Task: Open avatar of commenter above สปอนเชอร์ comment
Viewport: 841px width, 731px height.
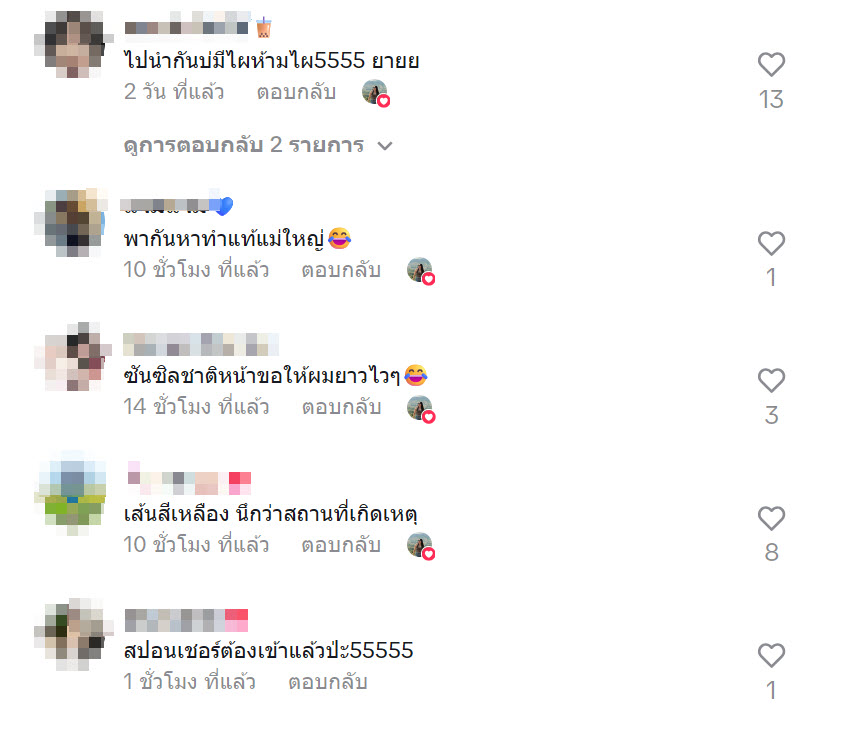Action: (x=73, y=634)
